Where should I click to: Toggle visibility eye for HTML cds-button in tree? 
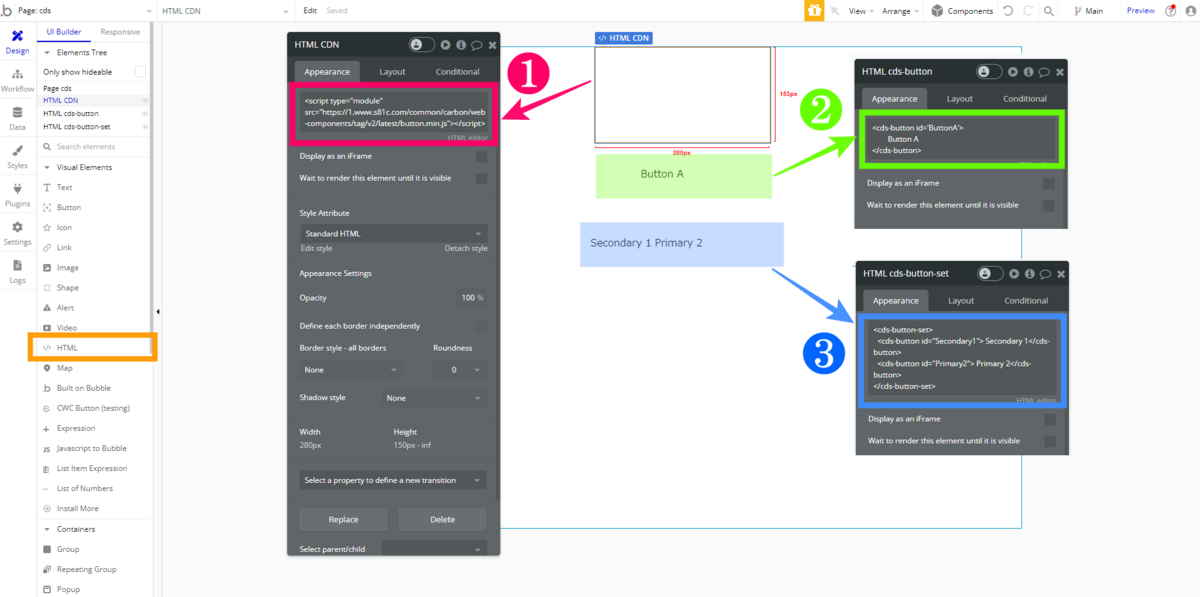pos(145,114)
